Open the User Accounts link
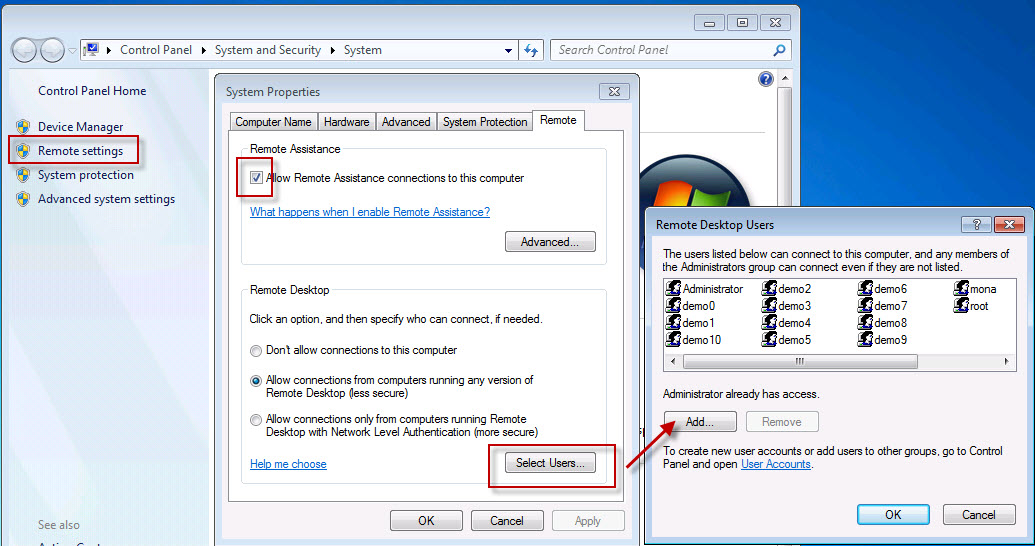Image resolution: width=1035 pixels, height=546 pixels. (x=775, y=464)
